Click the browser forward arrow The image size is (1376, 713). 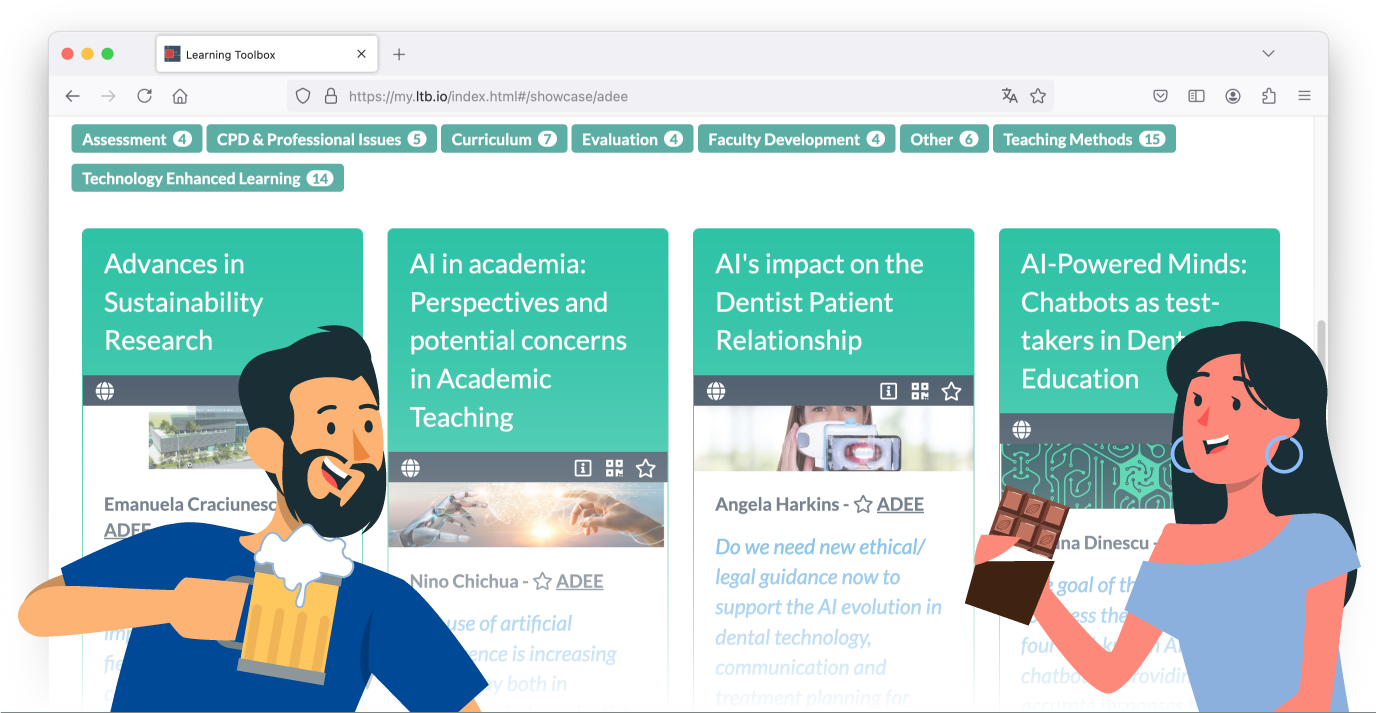coord(108,96)
